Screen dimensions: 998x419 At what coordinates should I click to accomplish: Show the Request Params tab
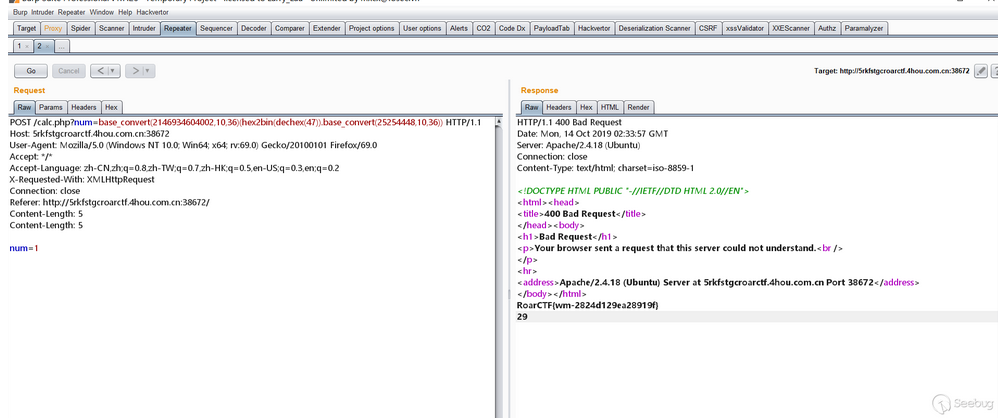point(51,108)
